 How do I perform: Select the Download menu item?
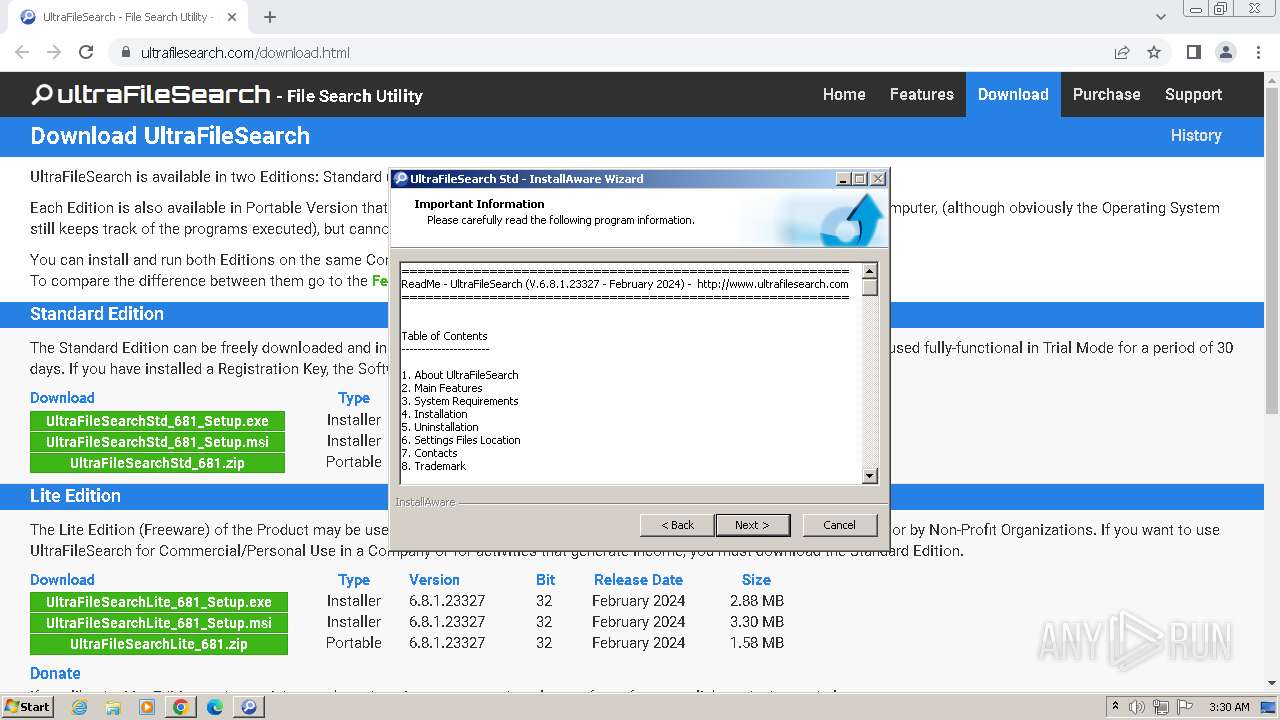pyautogui.click(x=1013, y=94)
